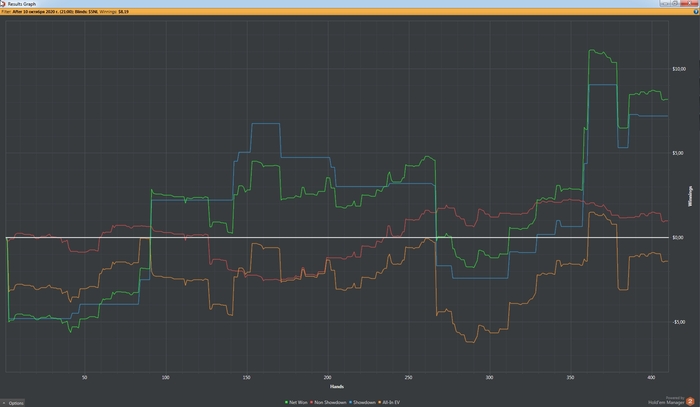This screenshot has height=407, width=700.
Task: Click the -$5,00 y-axis label
Action: coord(679,322)
